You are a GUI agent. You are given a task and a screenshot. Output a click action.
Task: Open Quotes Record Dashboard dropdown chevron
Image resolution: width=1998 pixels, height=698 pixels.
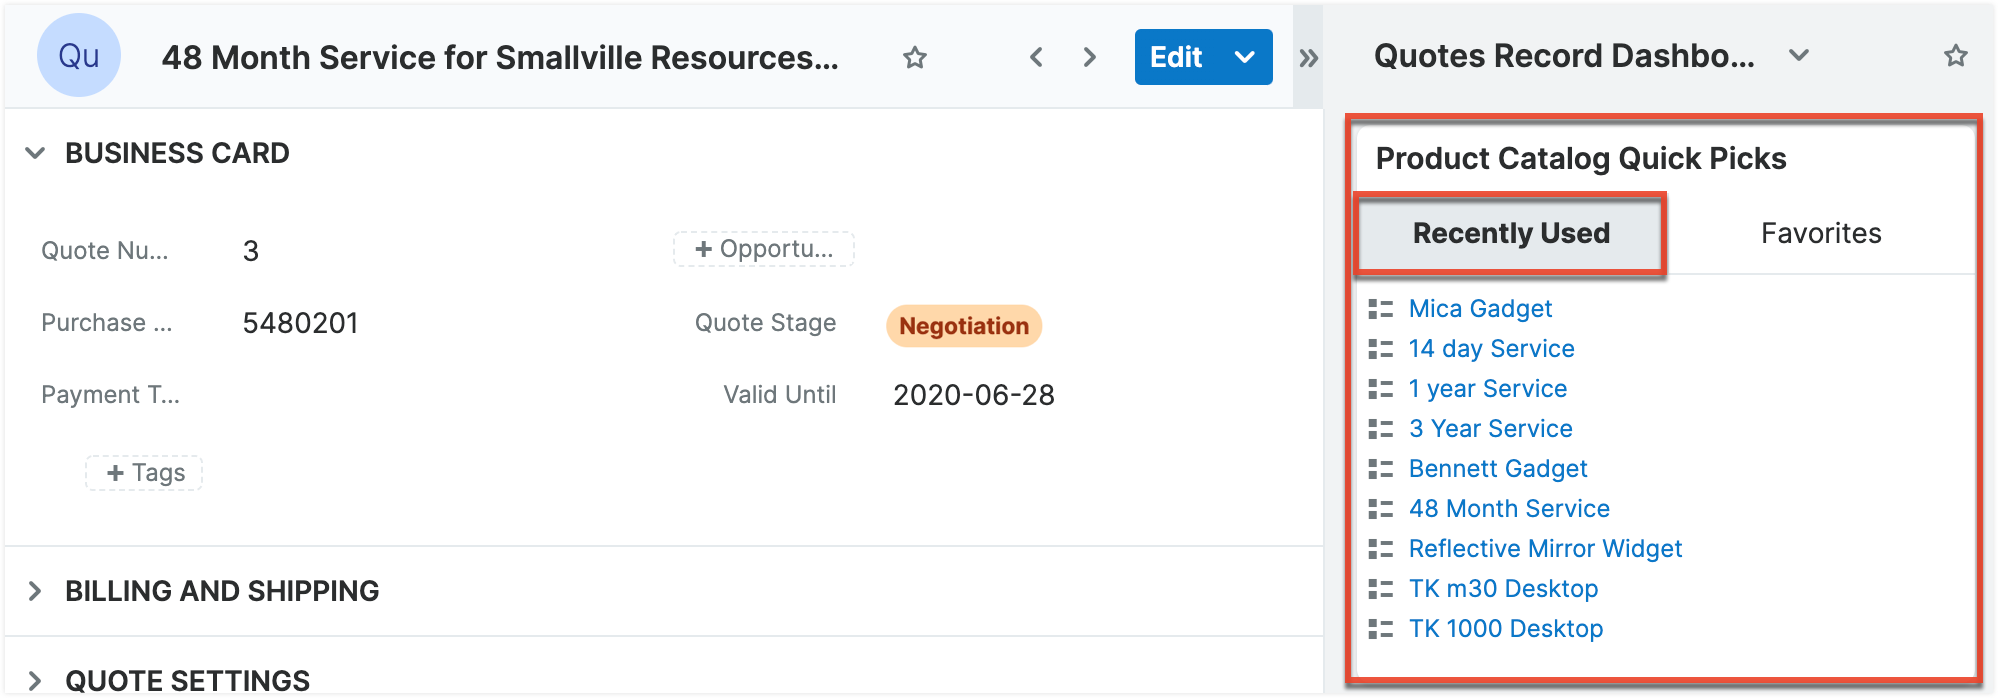coord(1799,56)
